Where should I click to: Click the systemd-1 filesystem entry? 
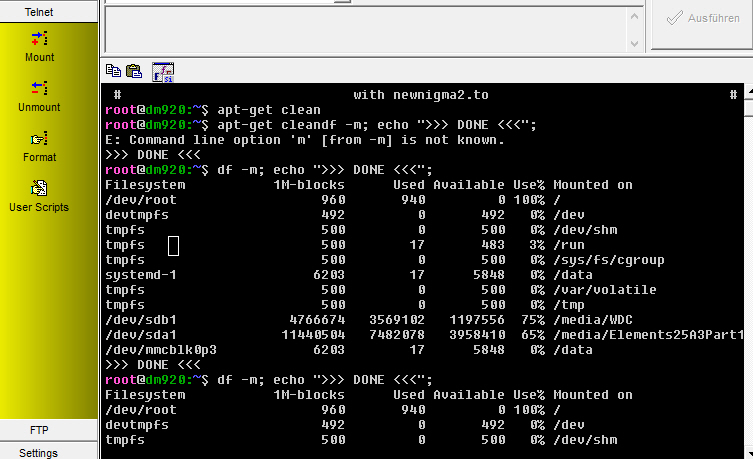coord(141,275)
